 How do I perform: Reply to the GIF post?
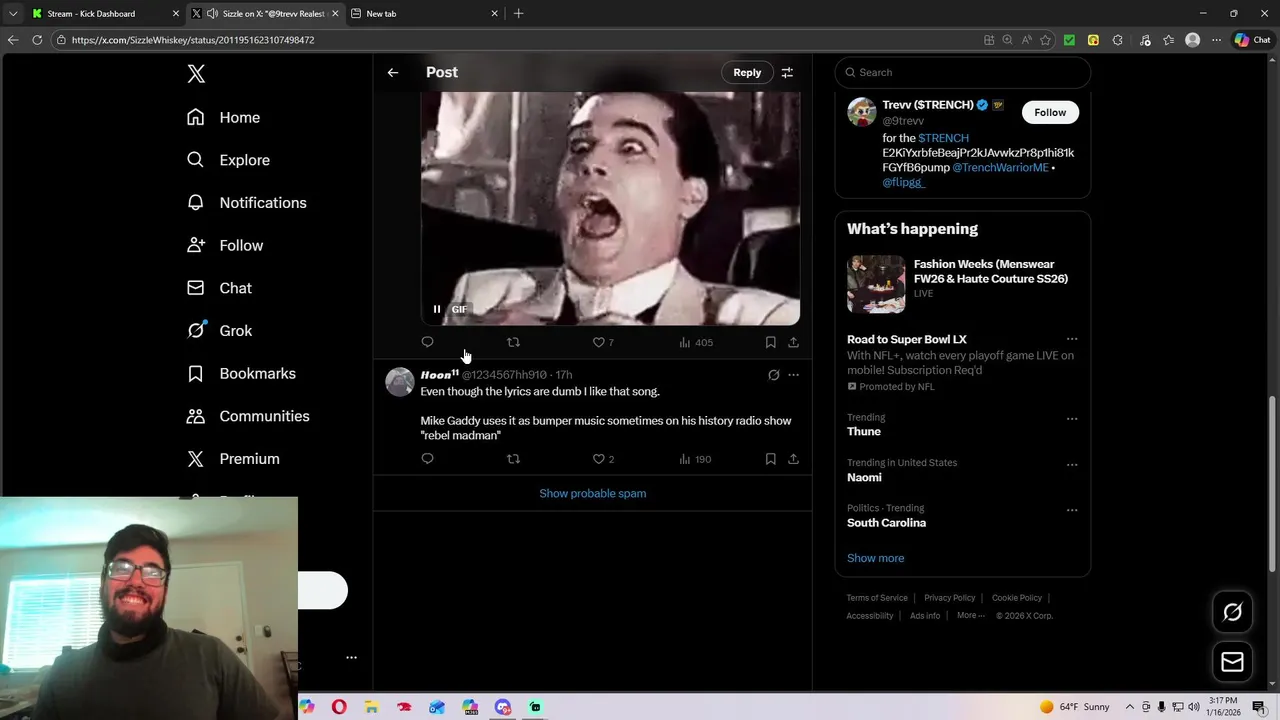427,342
